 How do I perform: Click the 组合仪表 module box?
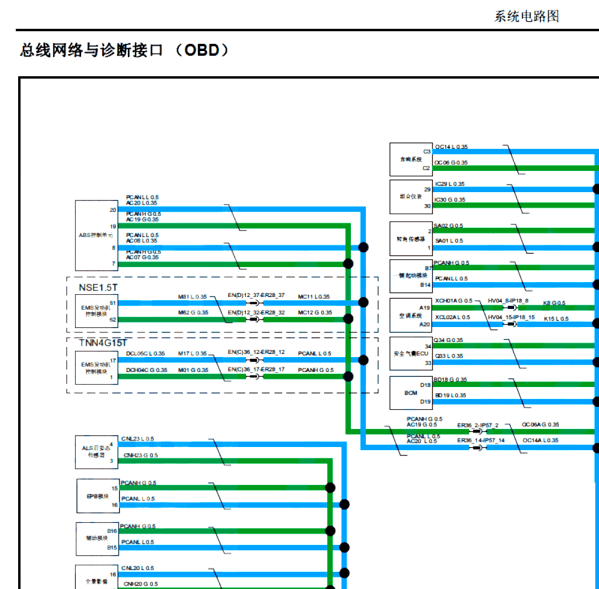point(411,197)
